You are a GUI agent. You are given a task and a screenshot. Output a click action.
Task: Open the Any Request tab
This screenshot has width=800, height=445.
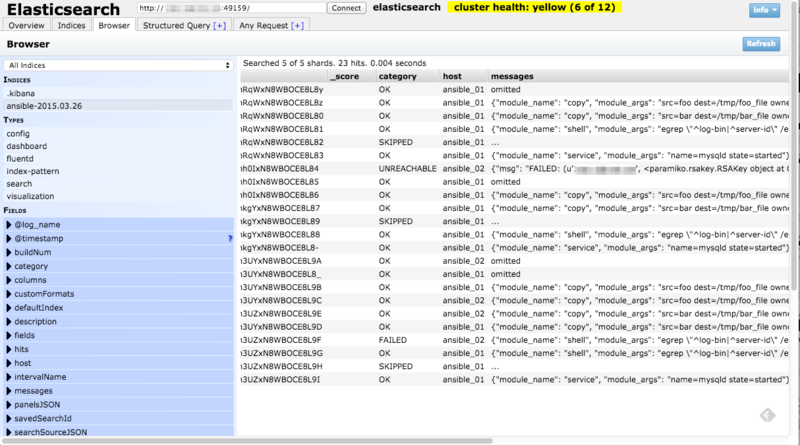pos(271,25)
